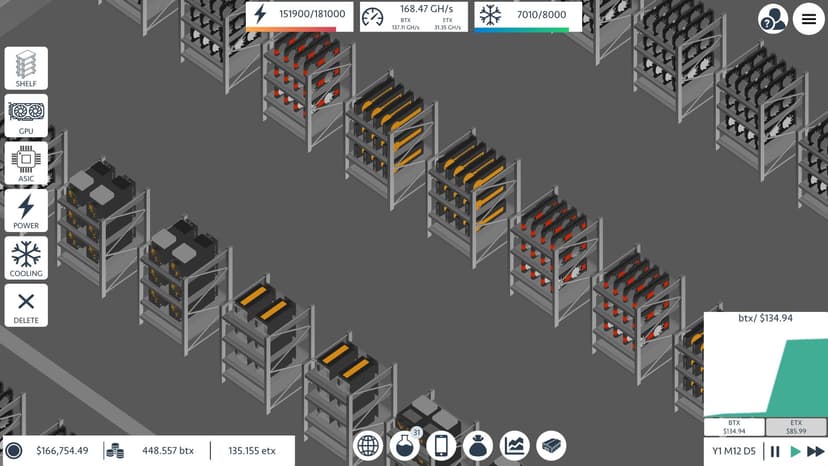
Task: Switch price chart to ETX tab
Action: [x=796, y=427]
